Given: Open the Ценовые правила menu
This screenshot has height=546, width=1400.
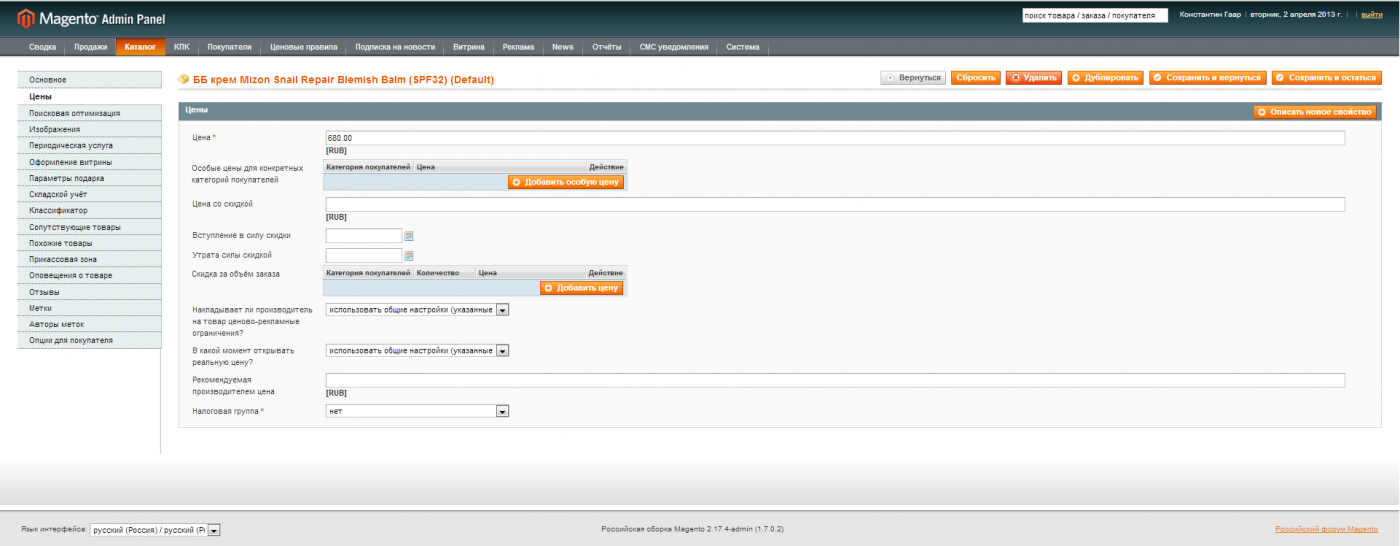Looking at the screenshot, I should point(304,47).
